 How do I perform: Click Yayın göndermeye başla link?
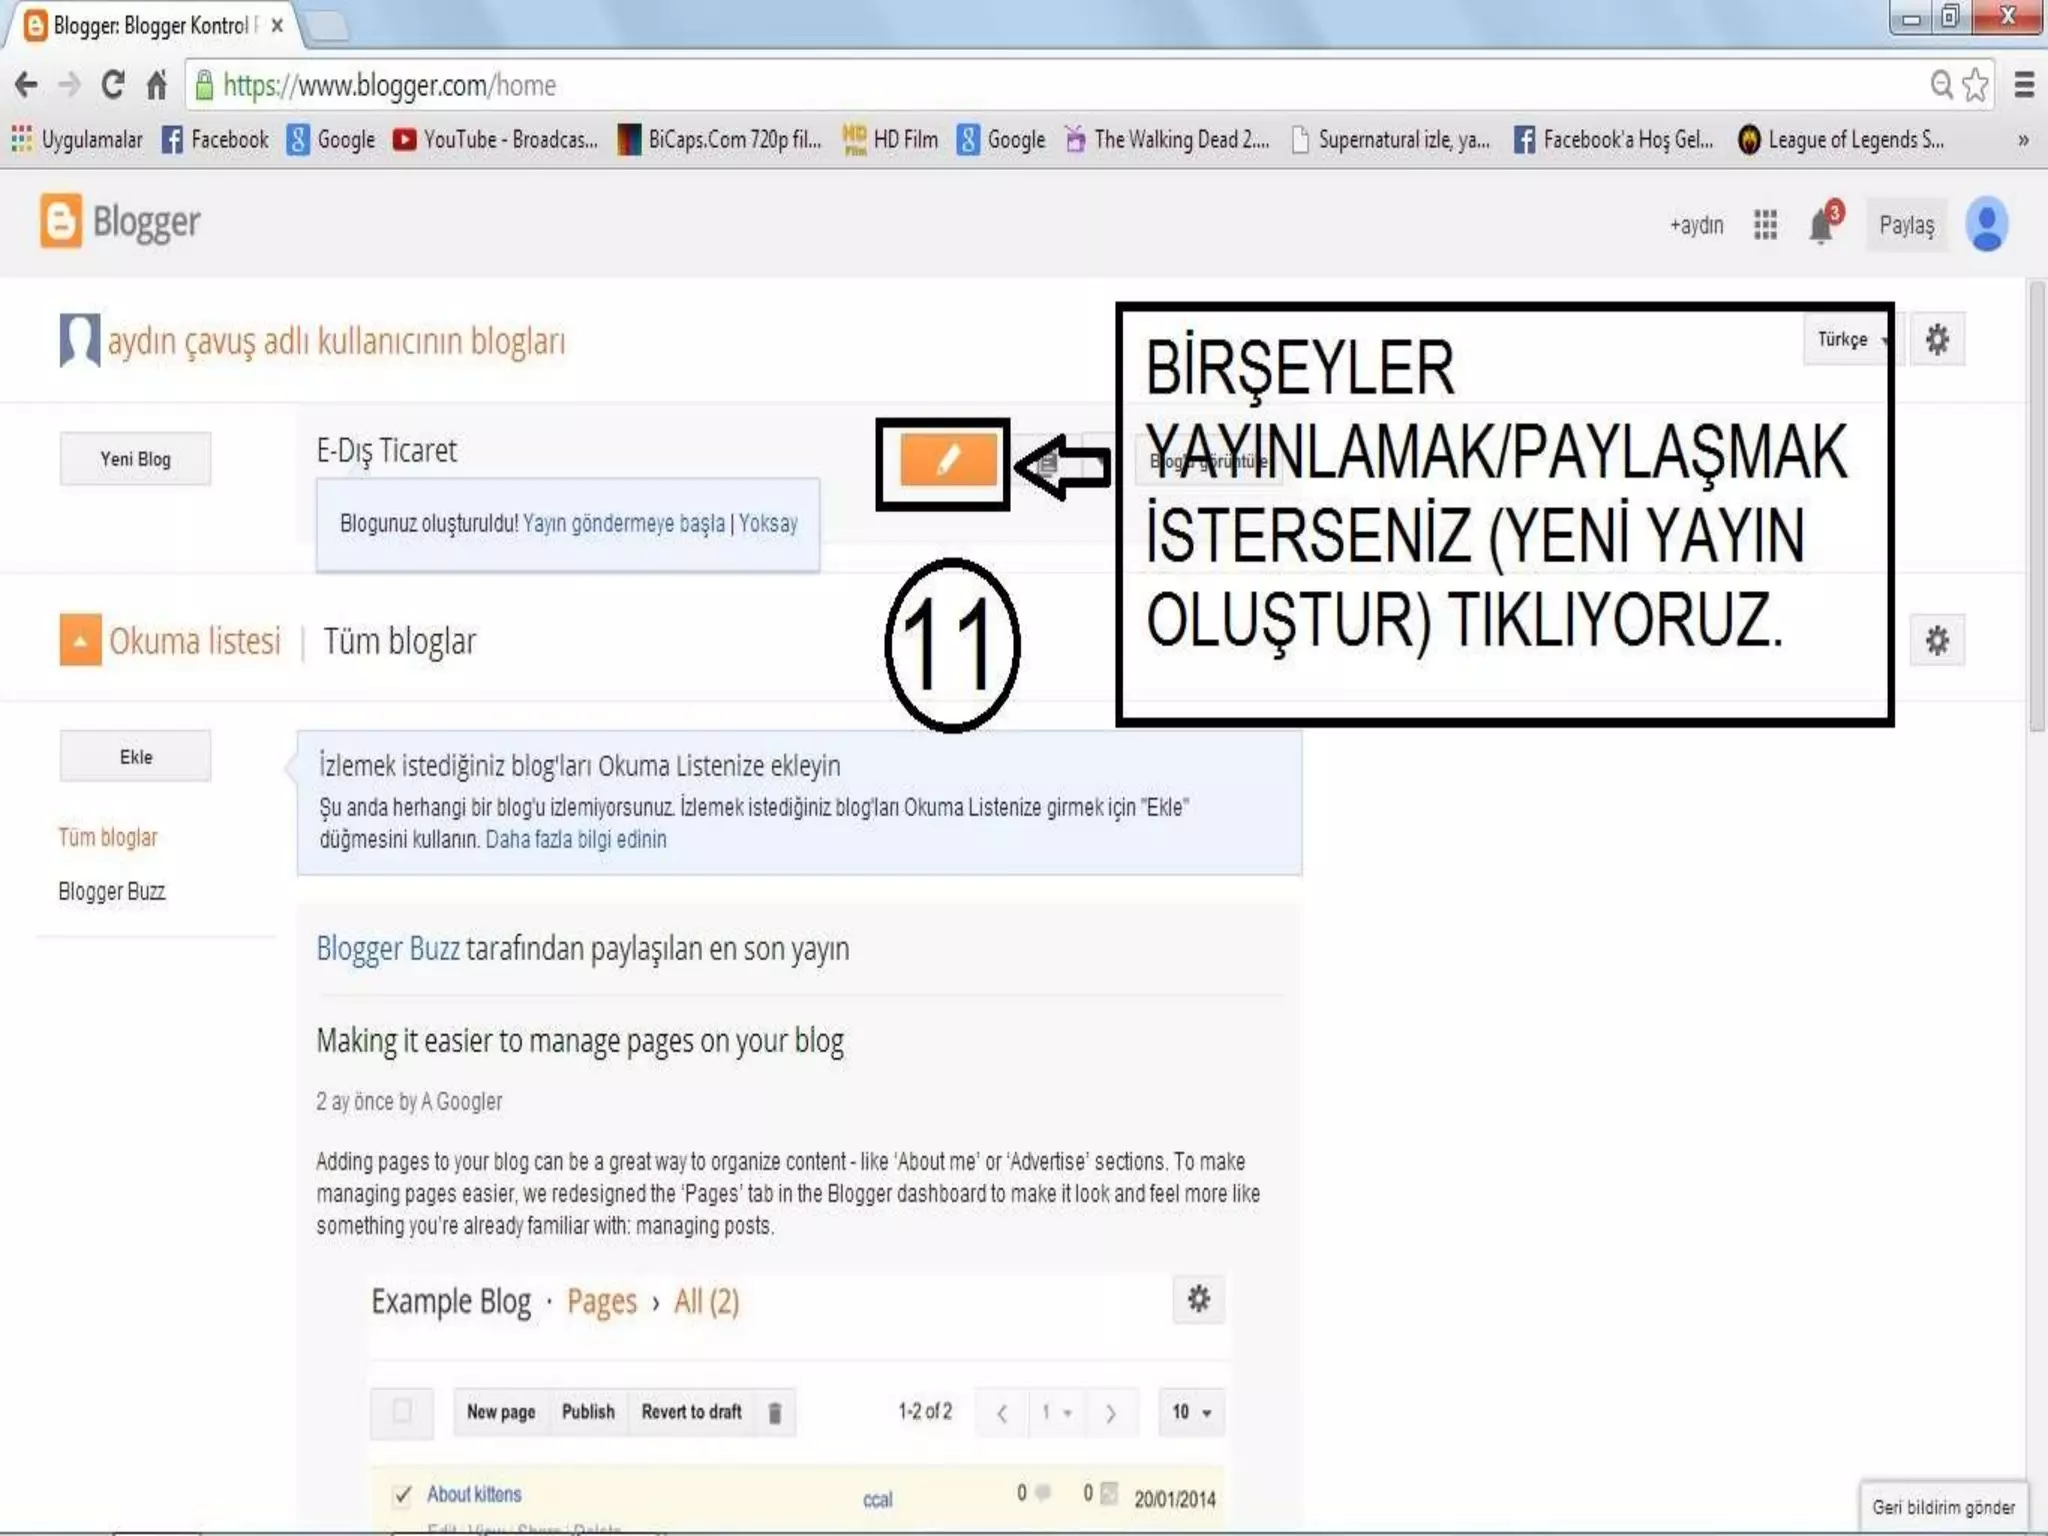pyautogui.click(x=624, y=523)
